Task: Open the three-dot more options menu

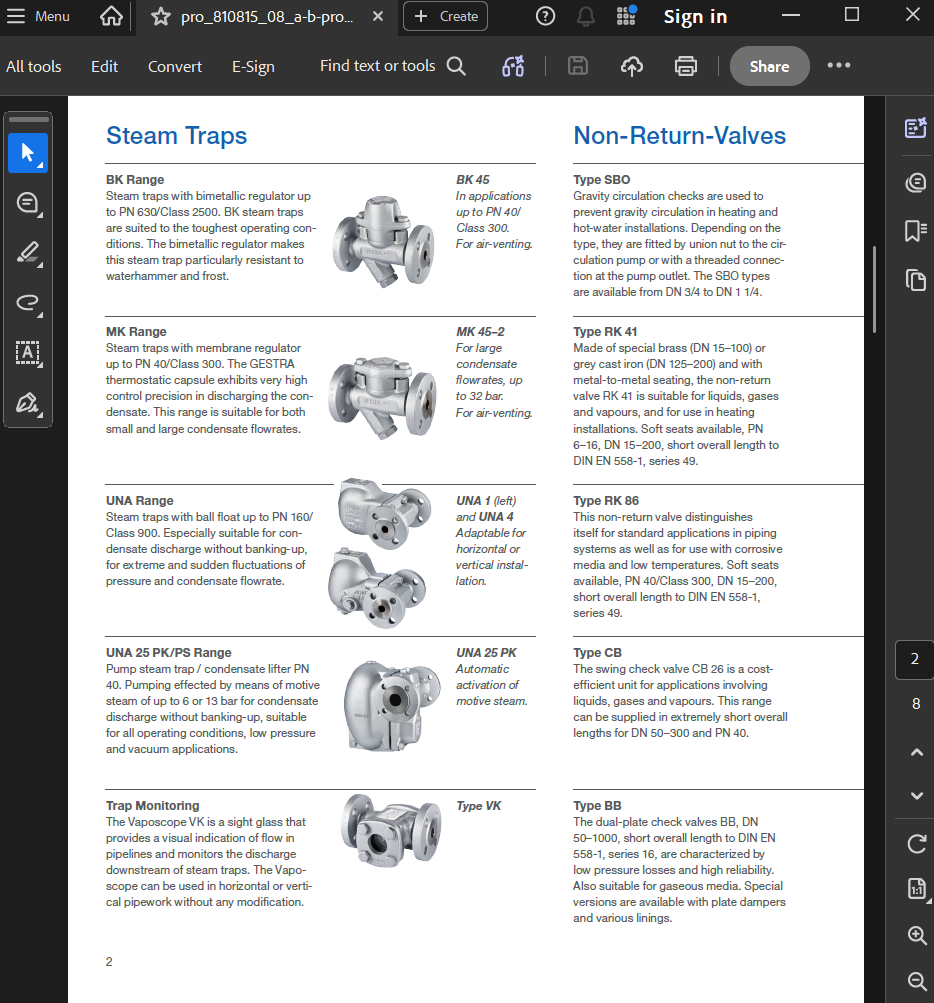Action: [839, 65]
